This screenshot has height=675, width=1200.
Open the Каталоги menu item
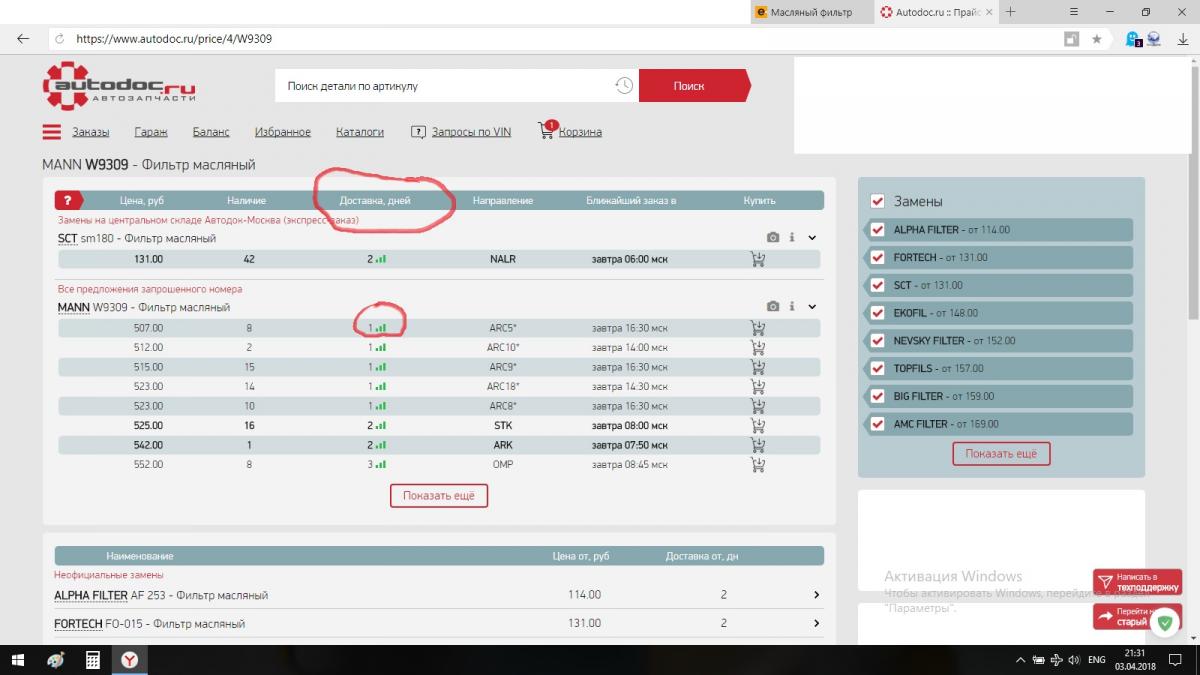[359, 132]
